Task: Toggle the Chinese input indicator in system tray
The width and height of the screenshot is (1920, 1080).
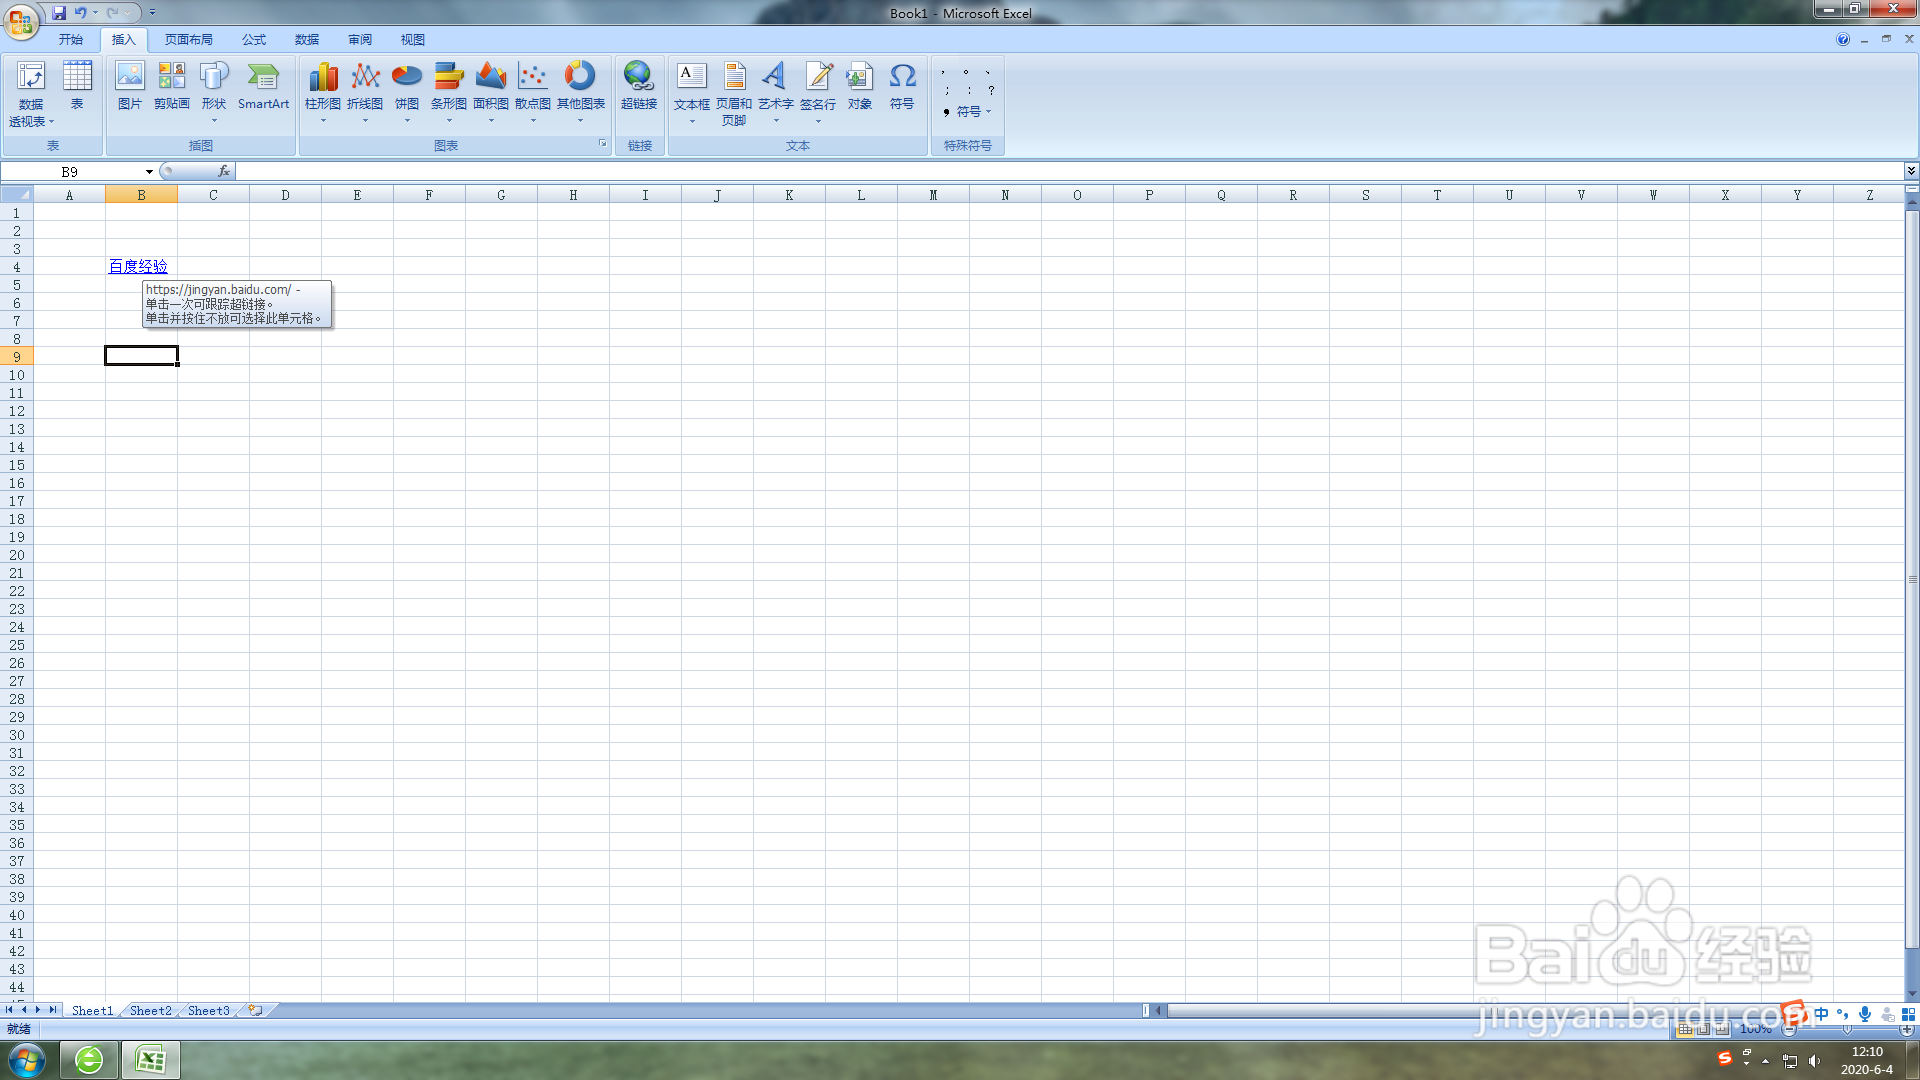Action: (x=1820, y=1014)
